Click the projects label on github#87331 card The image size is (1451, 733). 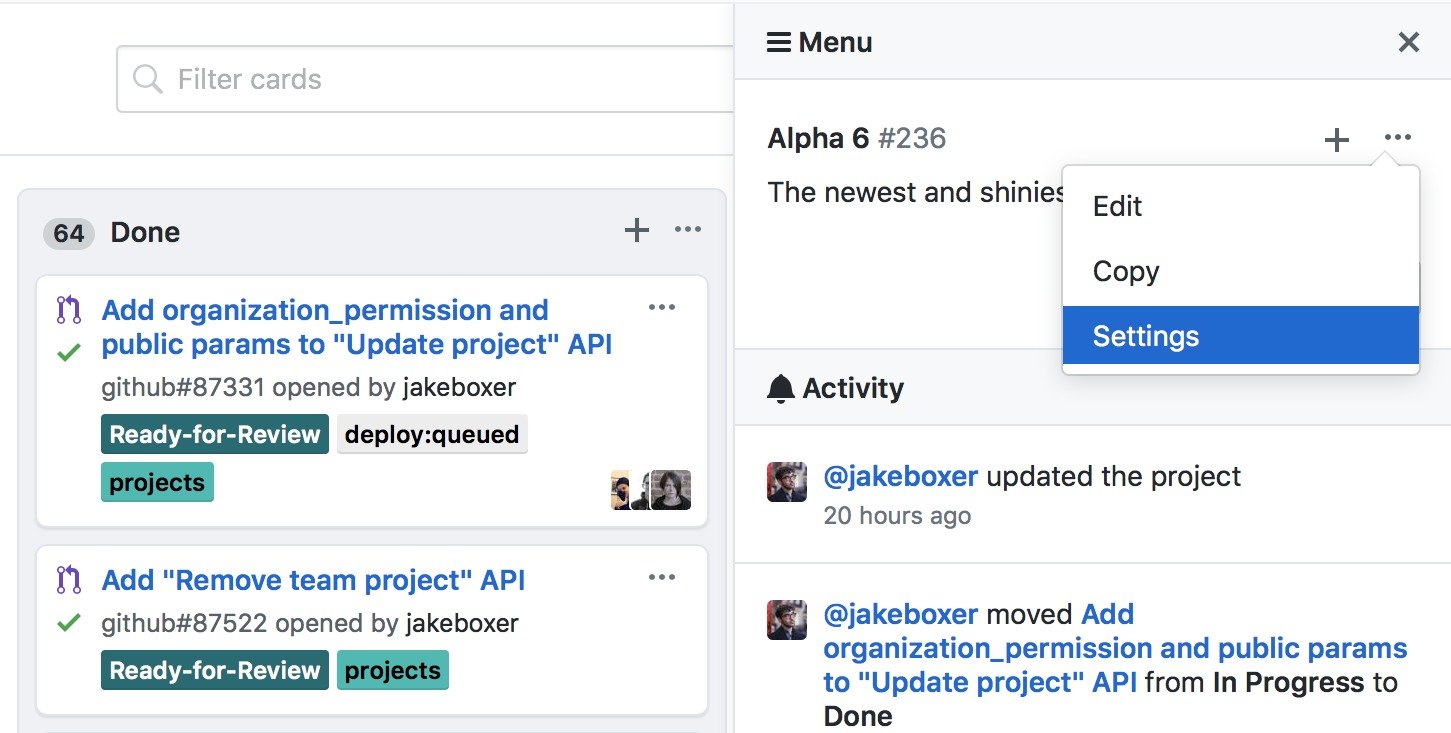point(157,482)
